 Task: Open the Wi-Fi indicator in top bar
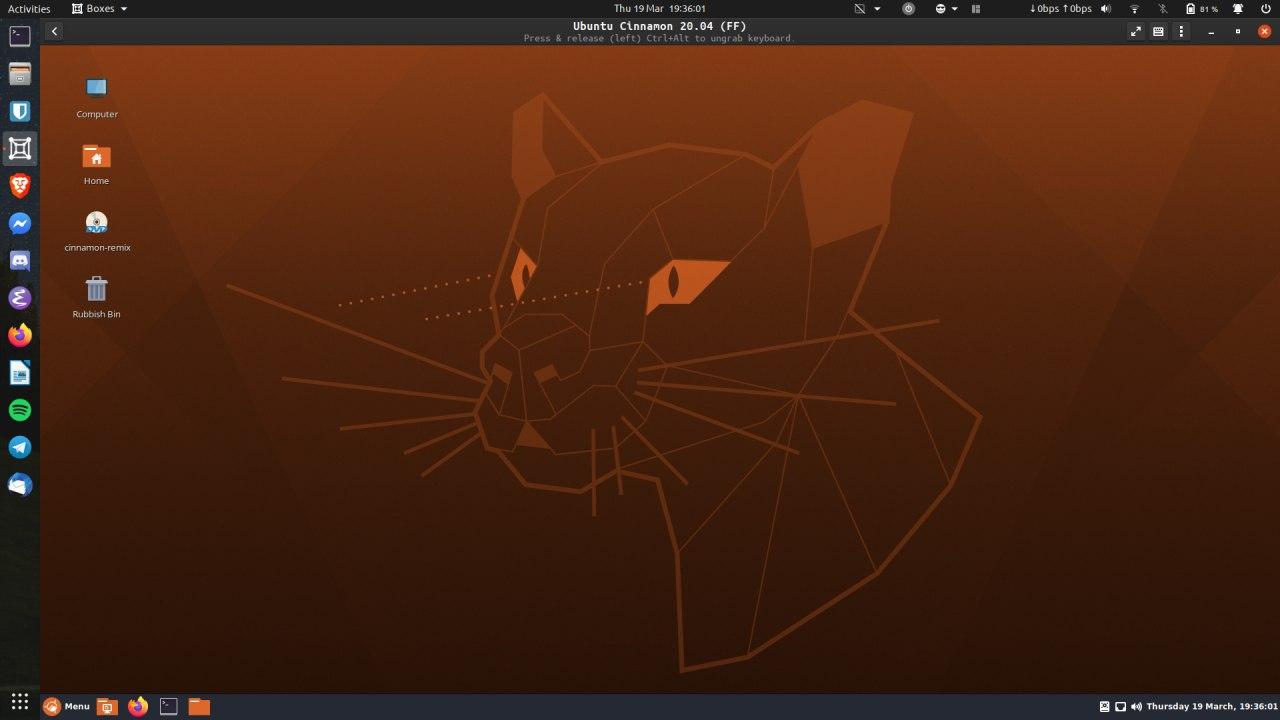[x=1135, y=8]
